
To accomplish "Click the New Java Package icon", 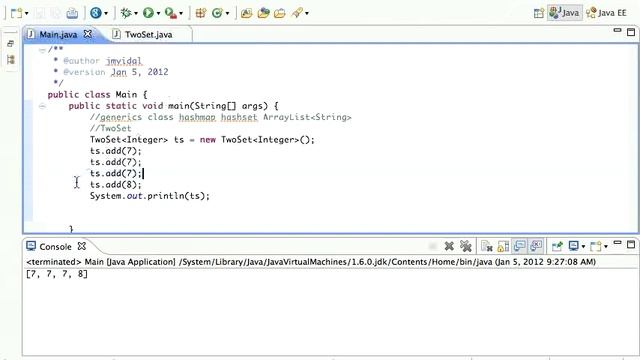I will [x=200, y=13].
